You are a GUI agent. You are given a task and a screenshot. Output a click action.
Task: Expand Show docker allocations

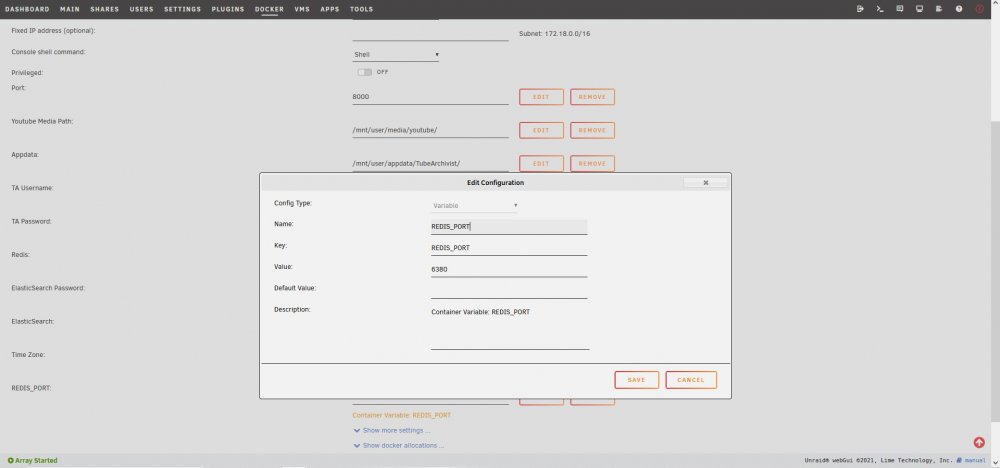pos(399,446)
